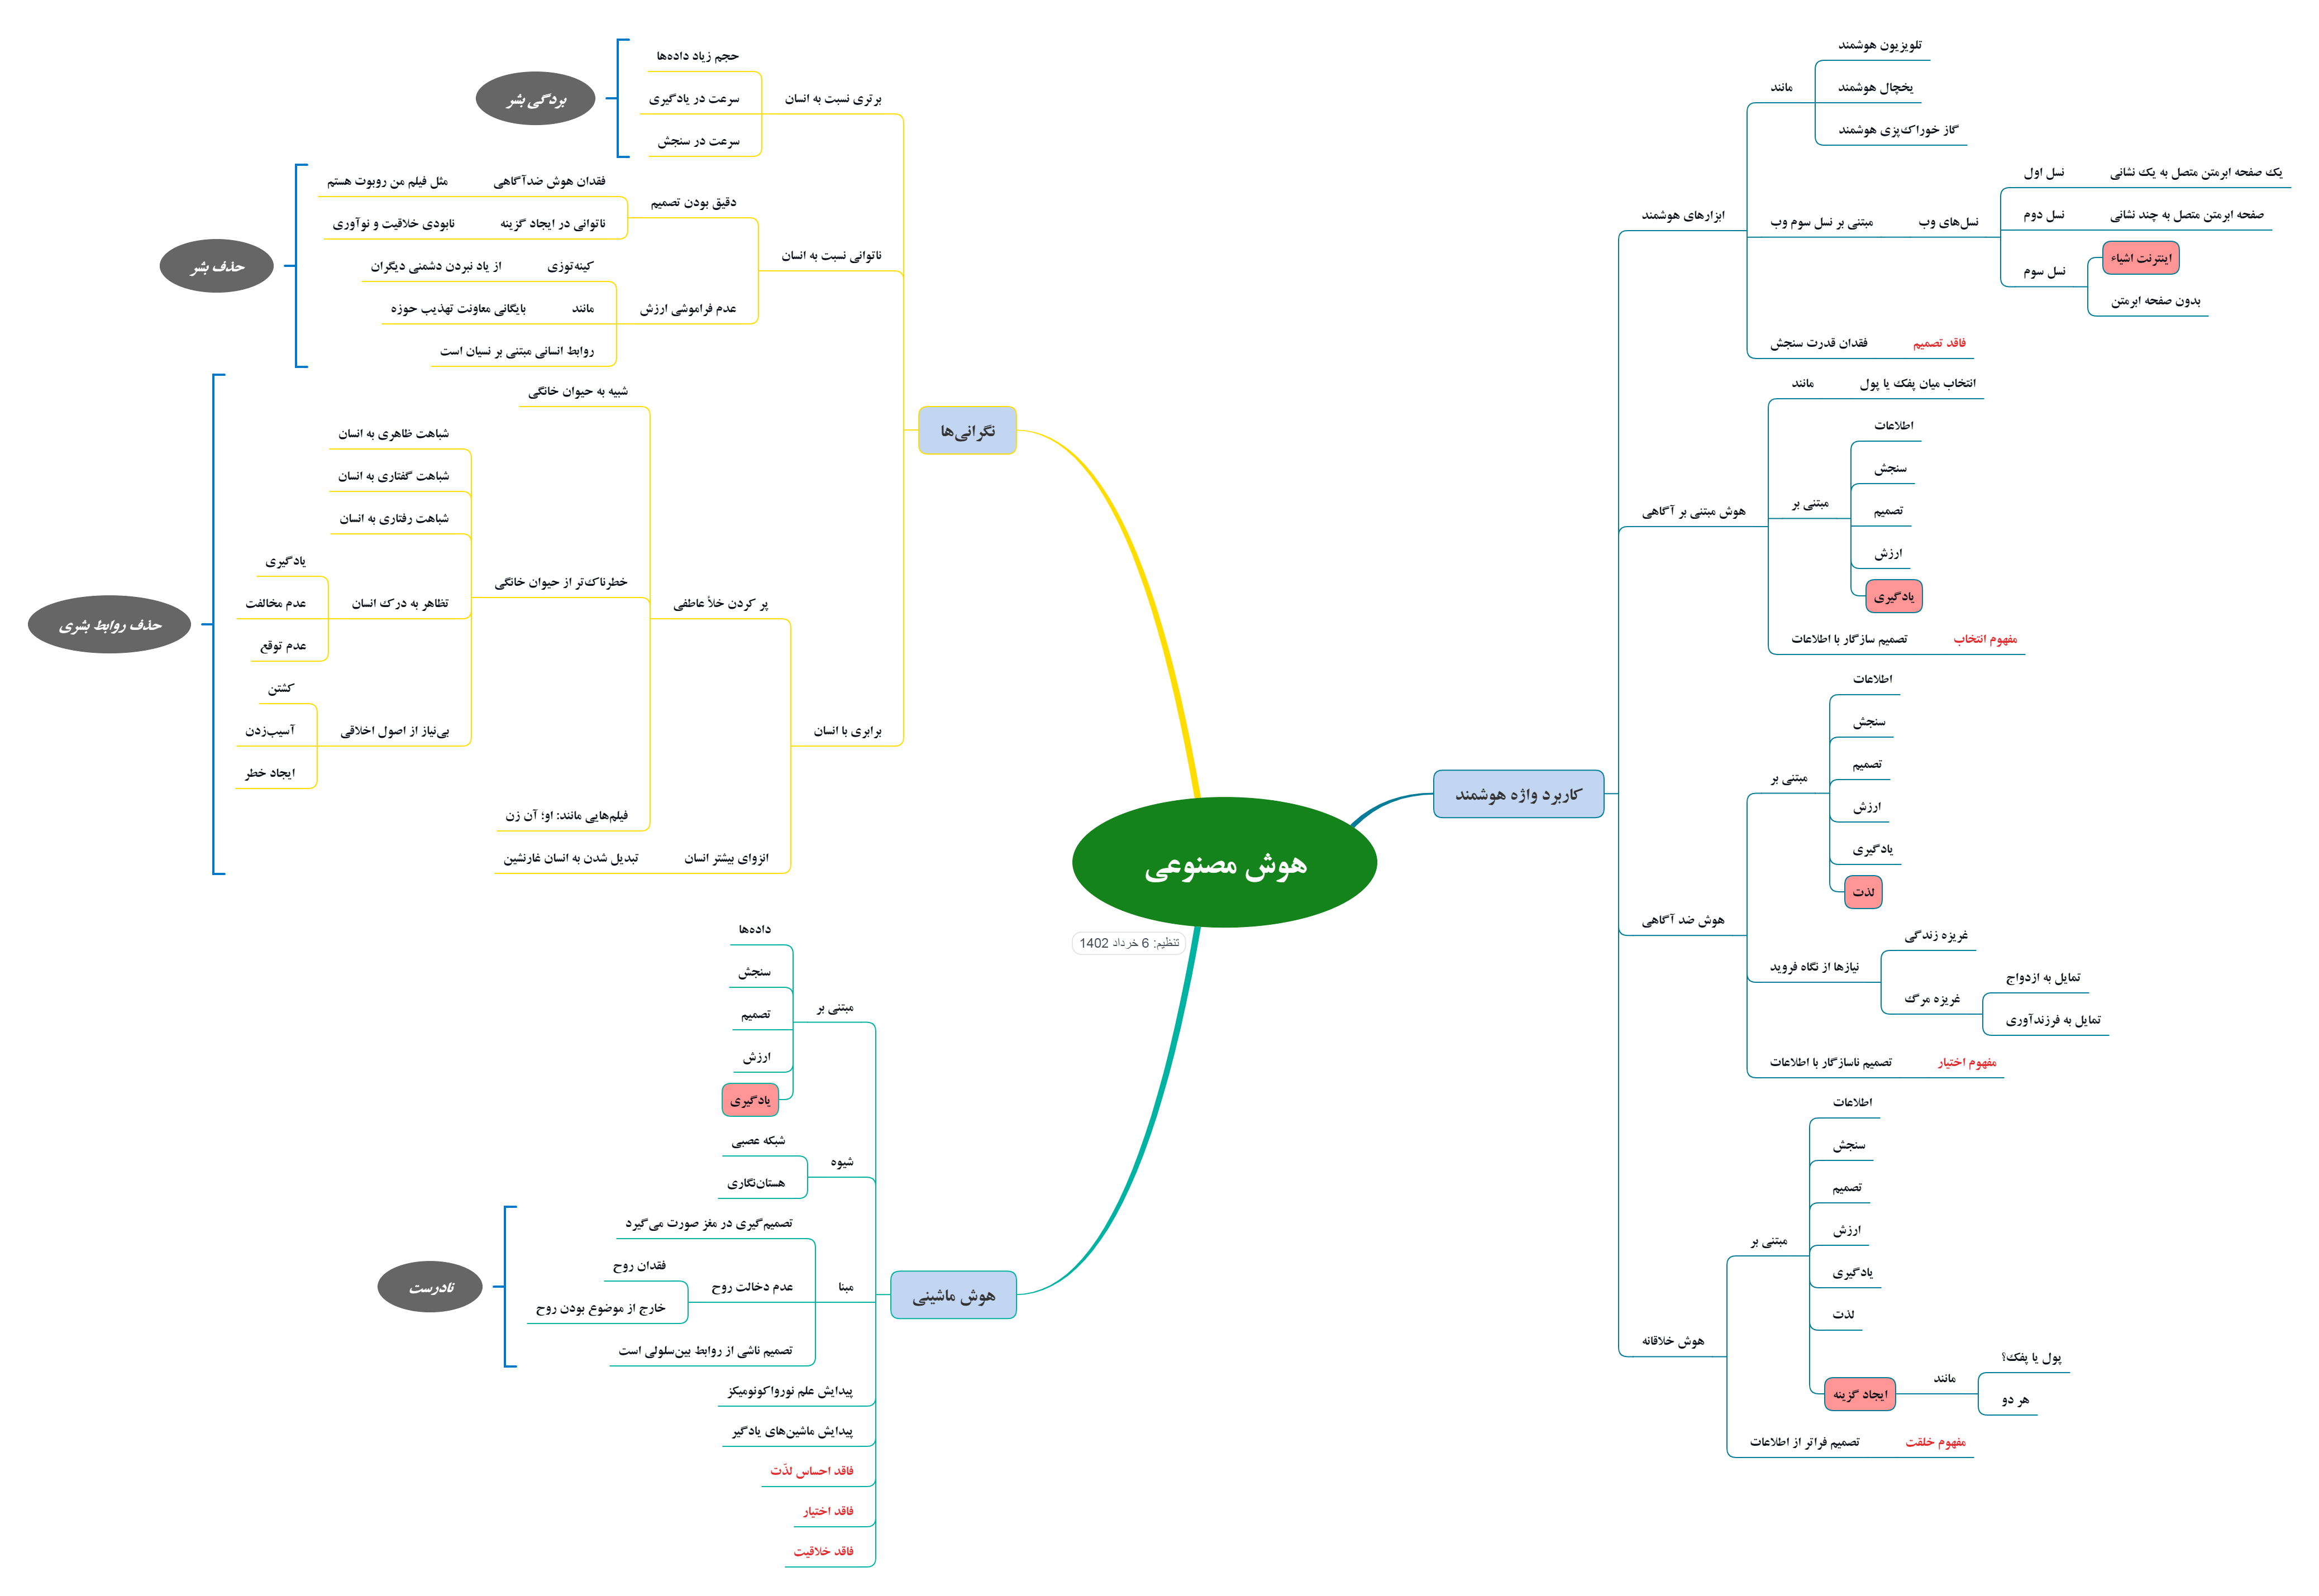The height and width of the screenshot is (1596, 2319).
Task: Select the node "تمایل به ازدواج"
Action: click(x=2042, y=978)
